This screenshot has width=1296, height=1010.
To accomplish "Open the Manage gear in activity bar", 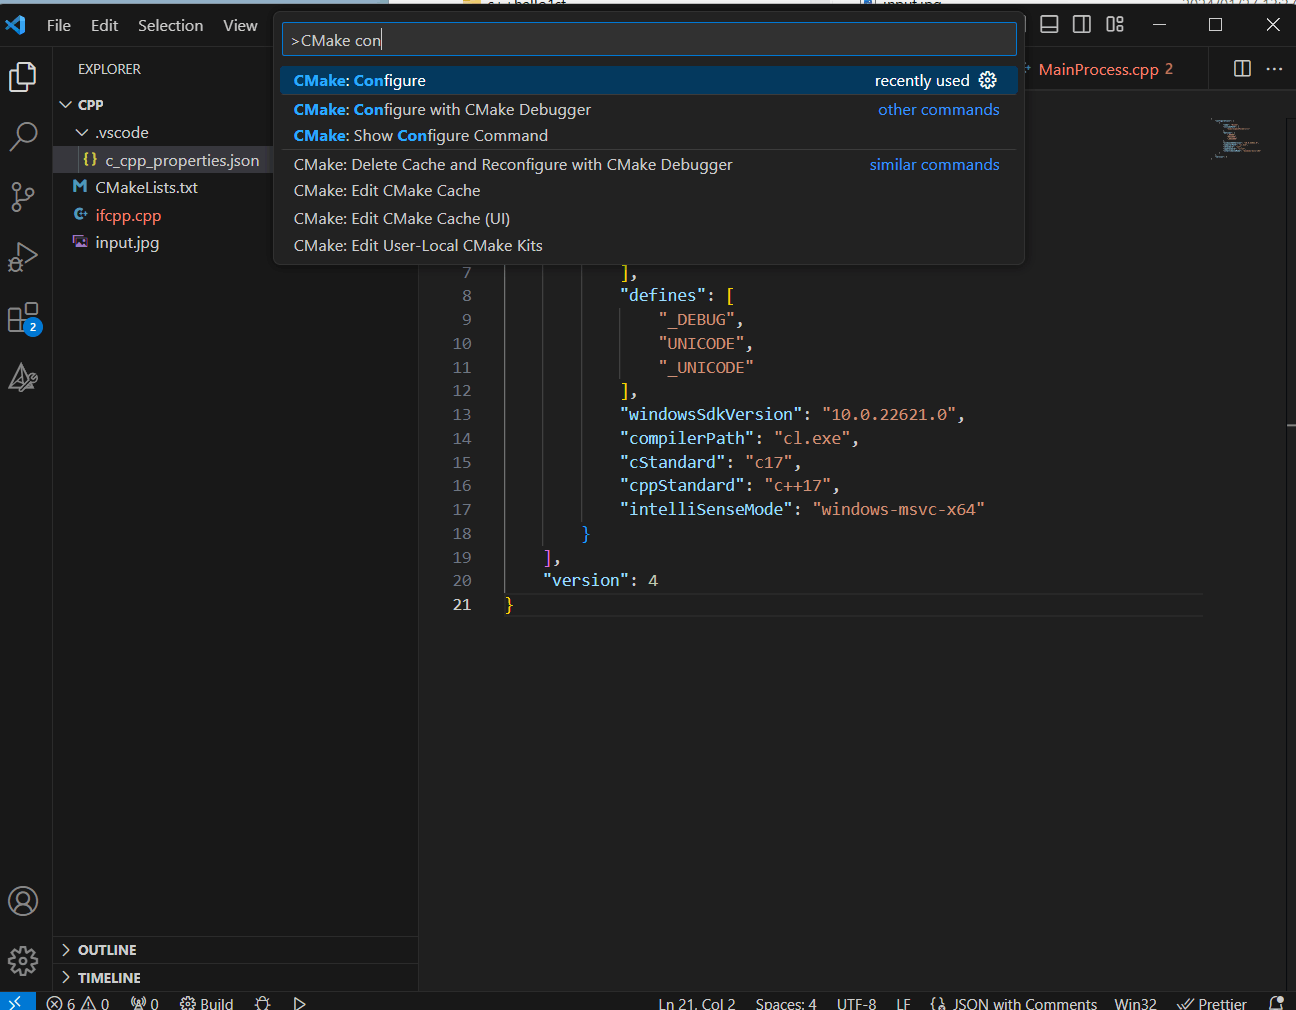I will [x=23, y=961].
